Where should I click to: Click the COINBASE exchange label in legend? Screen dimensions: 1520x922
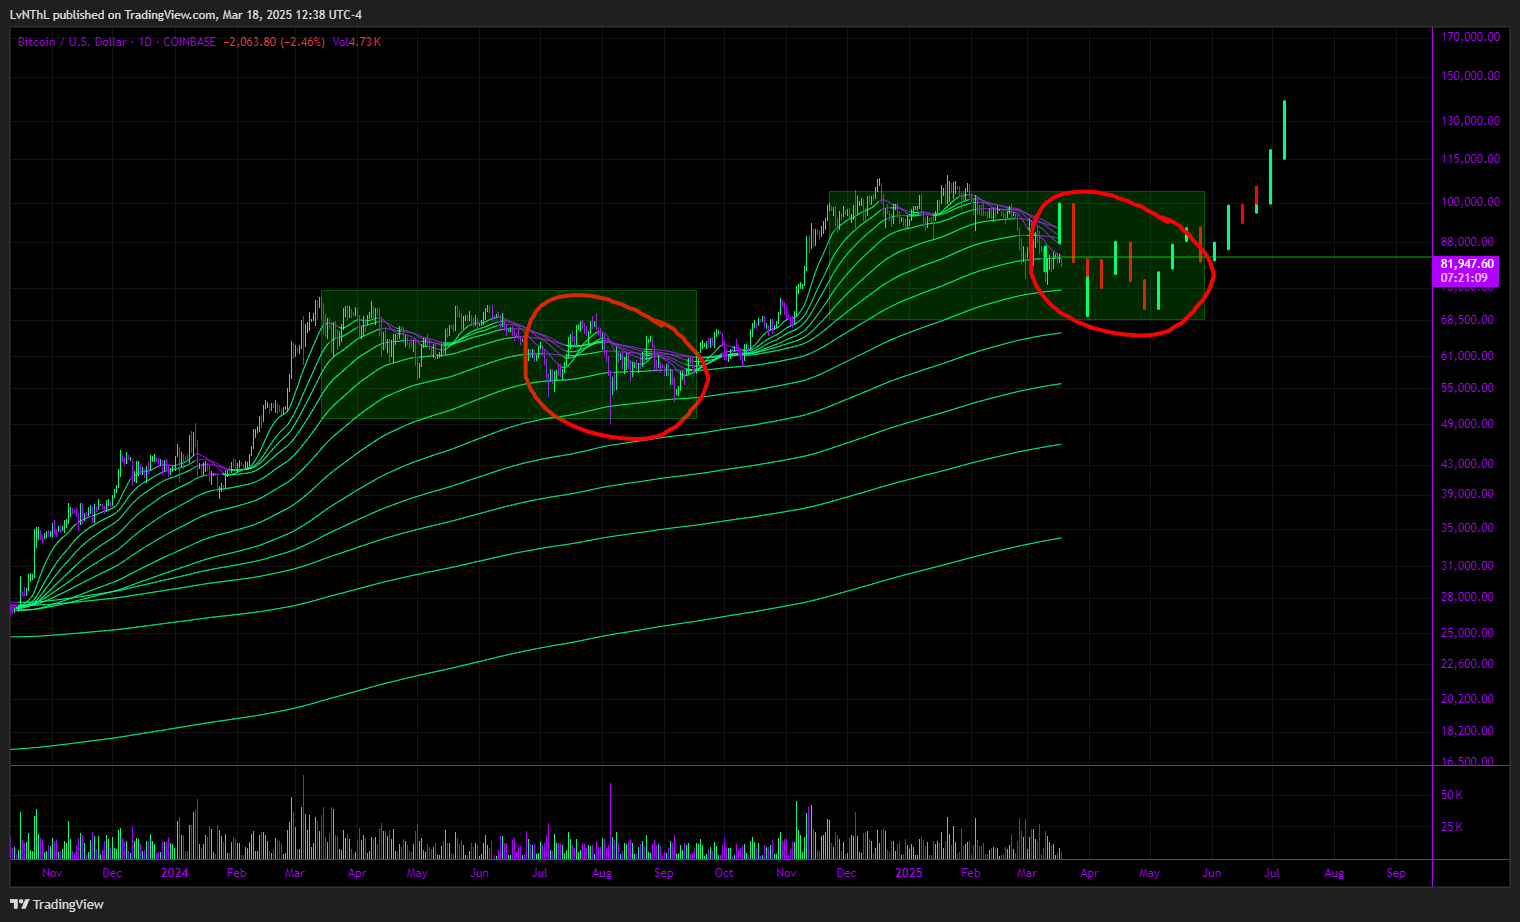[189, 42]
